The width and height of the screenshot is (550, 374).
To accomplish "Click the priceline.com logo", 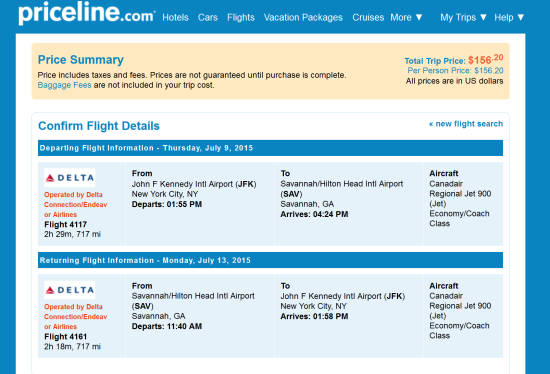I will 87,13.
